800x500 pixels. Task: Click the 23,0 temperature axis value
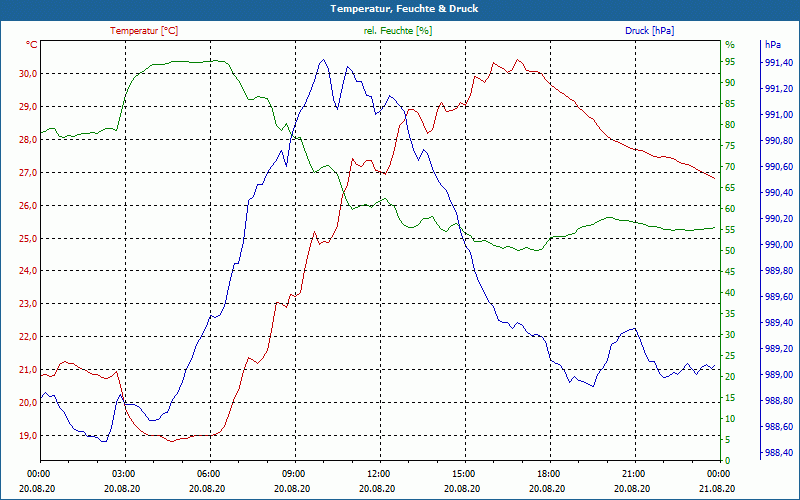tap(28, 304)
